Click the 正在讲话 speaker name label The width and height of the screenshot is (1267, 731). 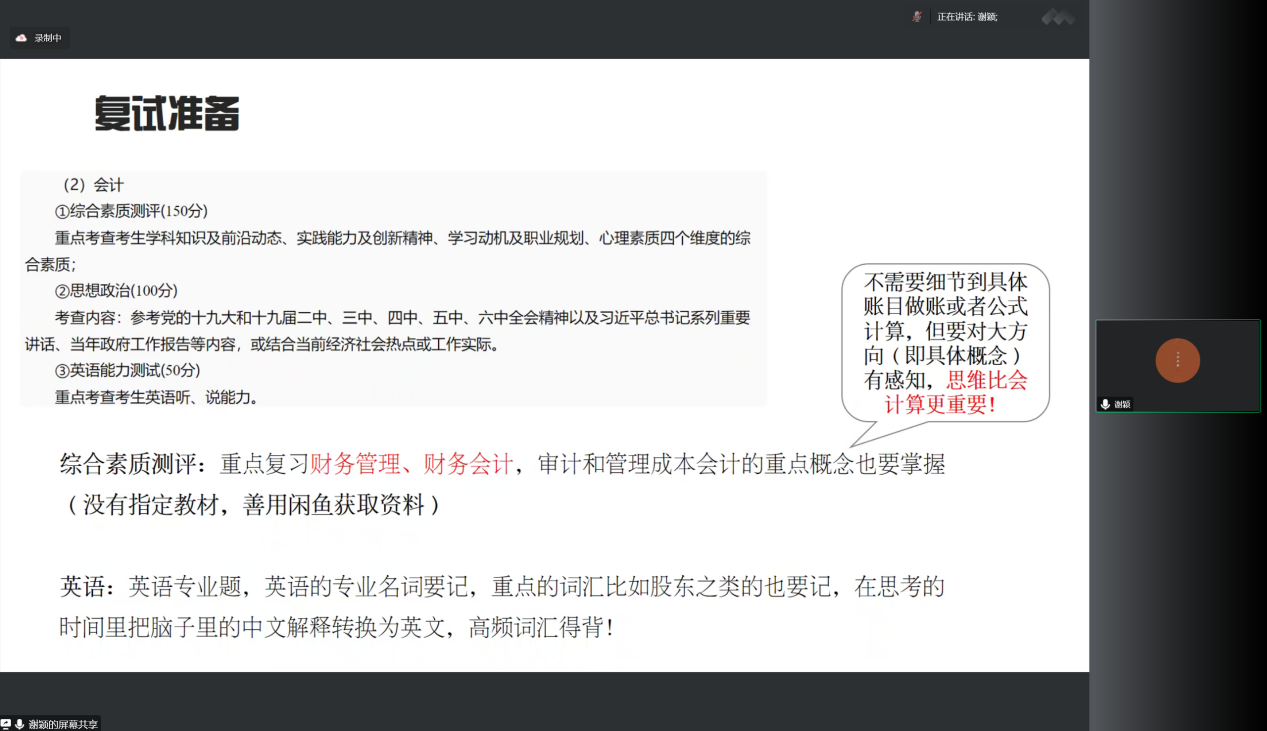click(x=966, y=17)
